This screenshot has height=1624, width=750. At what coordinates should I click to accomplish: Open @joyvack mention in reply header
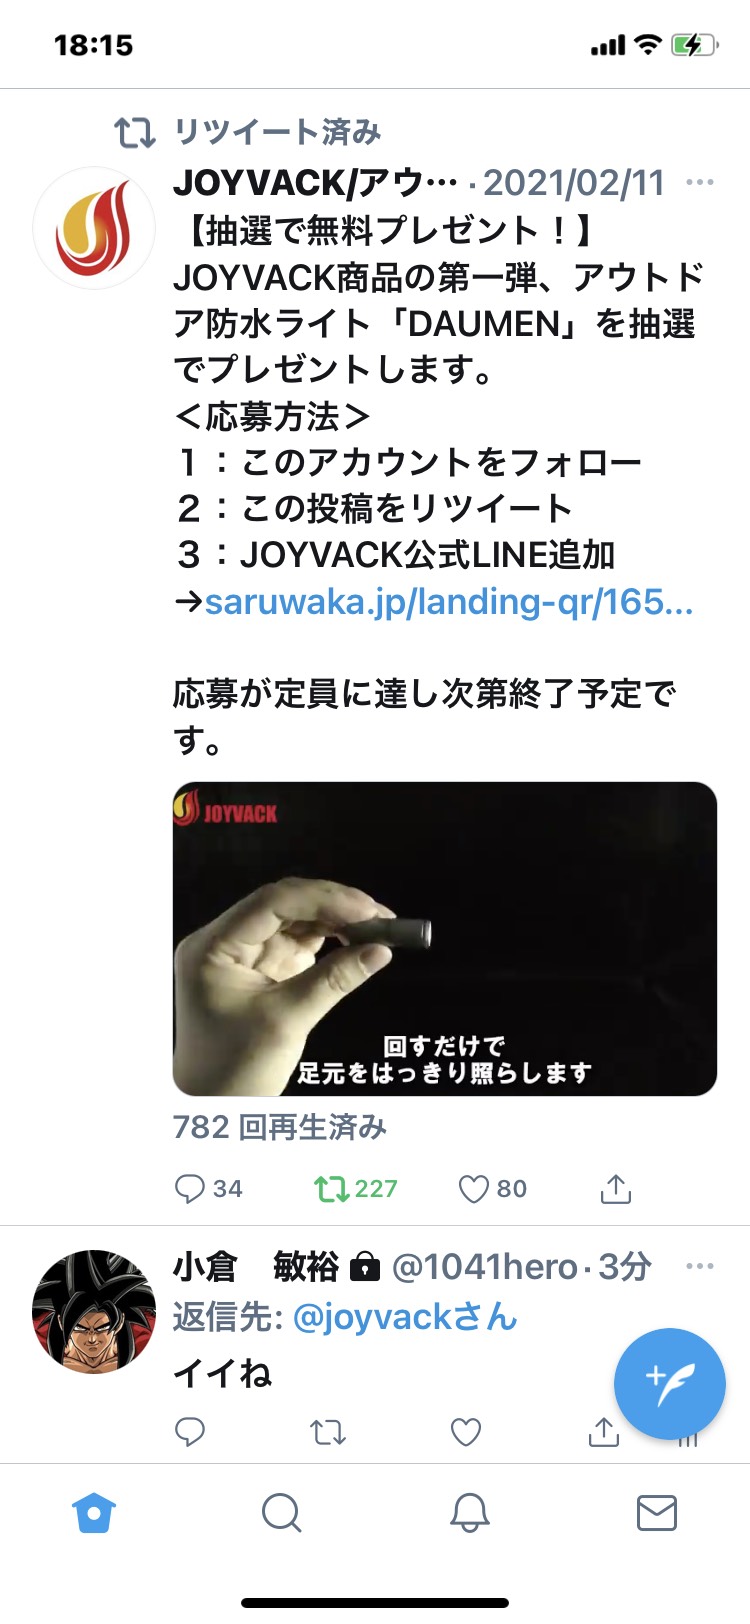[x=405, y=1317]
